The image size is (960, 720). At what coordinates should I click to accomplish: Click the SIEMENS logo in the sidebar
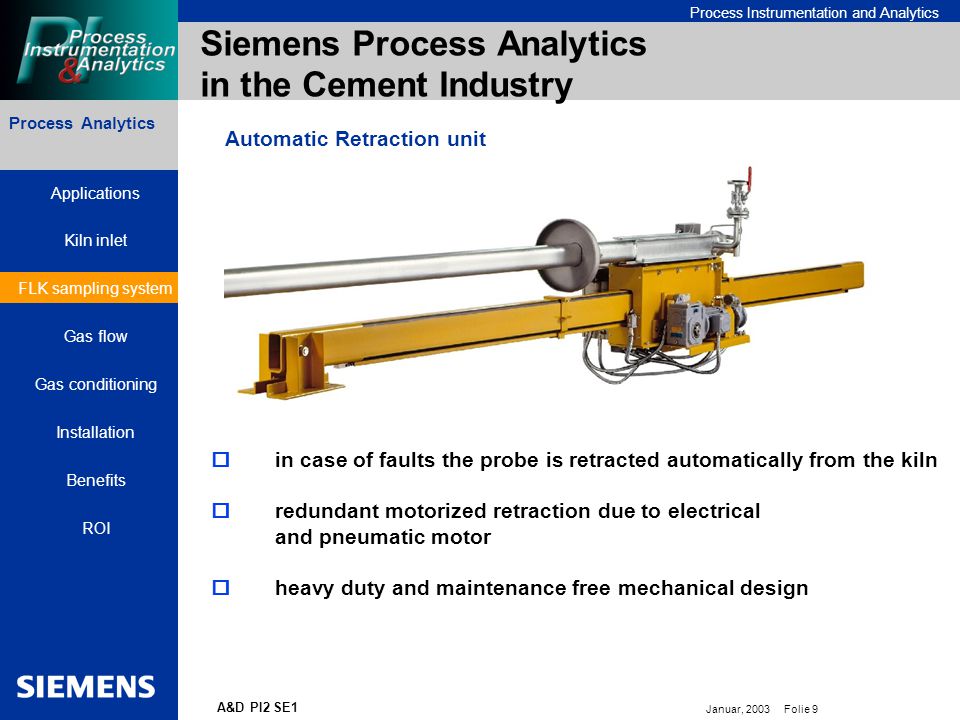[86, 687]
